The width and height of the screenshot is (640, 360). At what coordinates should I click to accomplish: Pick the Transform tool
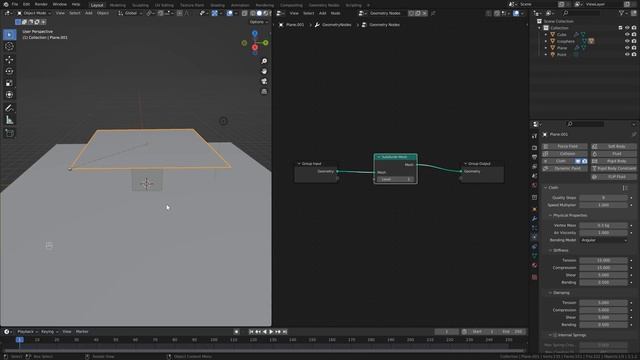click(9, 95)
